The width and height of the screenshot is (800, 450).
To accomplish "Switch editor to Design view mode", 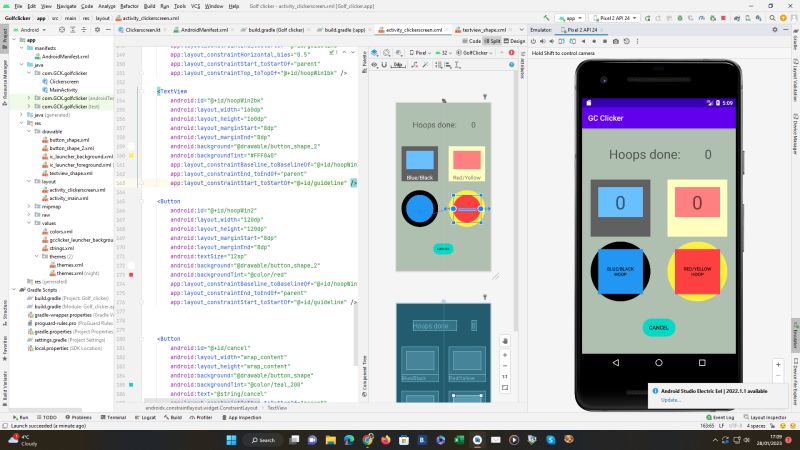I will click(x=514, y=41).
